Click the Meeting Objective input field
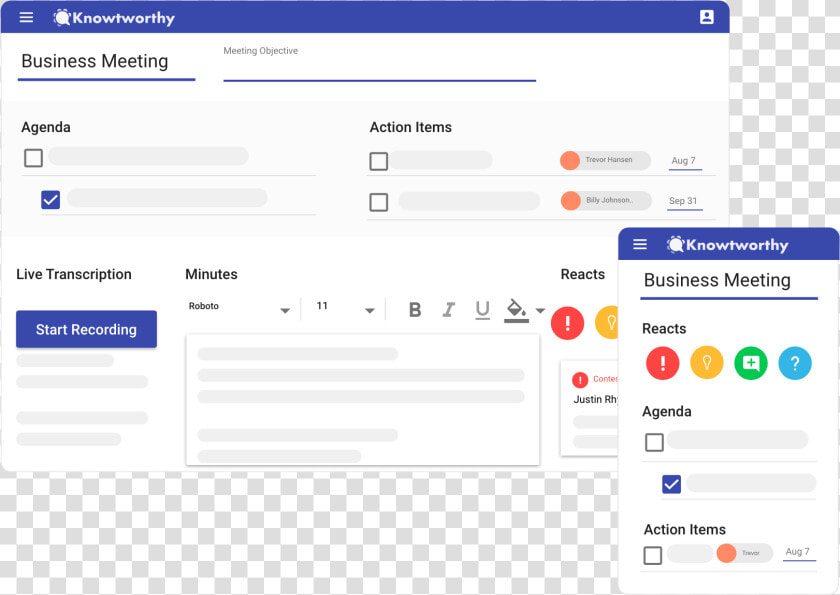 coord(379,63)
